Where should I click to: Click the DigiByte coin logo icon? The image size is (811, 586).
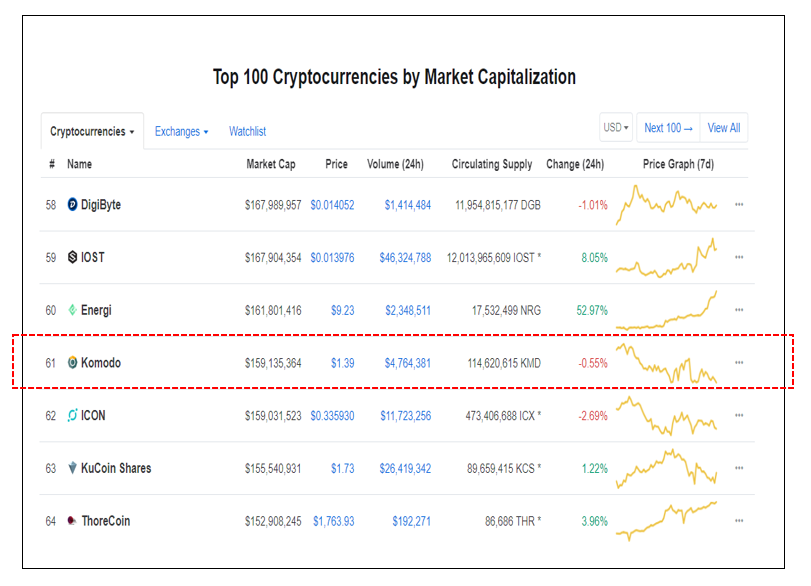click(x=72, y=205)
